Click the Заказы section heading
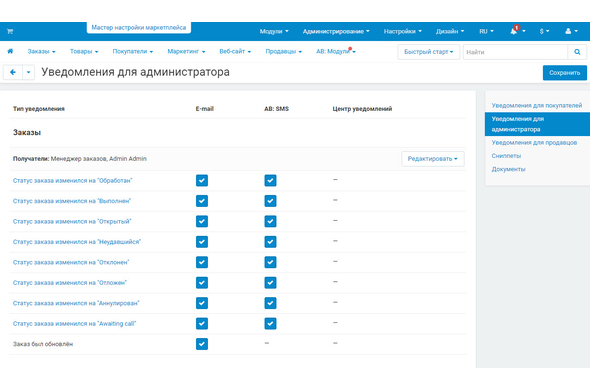 point(27,132)
